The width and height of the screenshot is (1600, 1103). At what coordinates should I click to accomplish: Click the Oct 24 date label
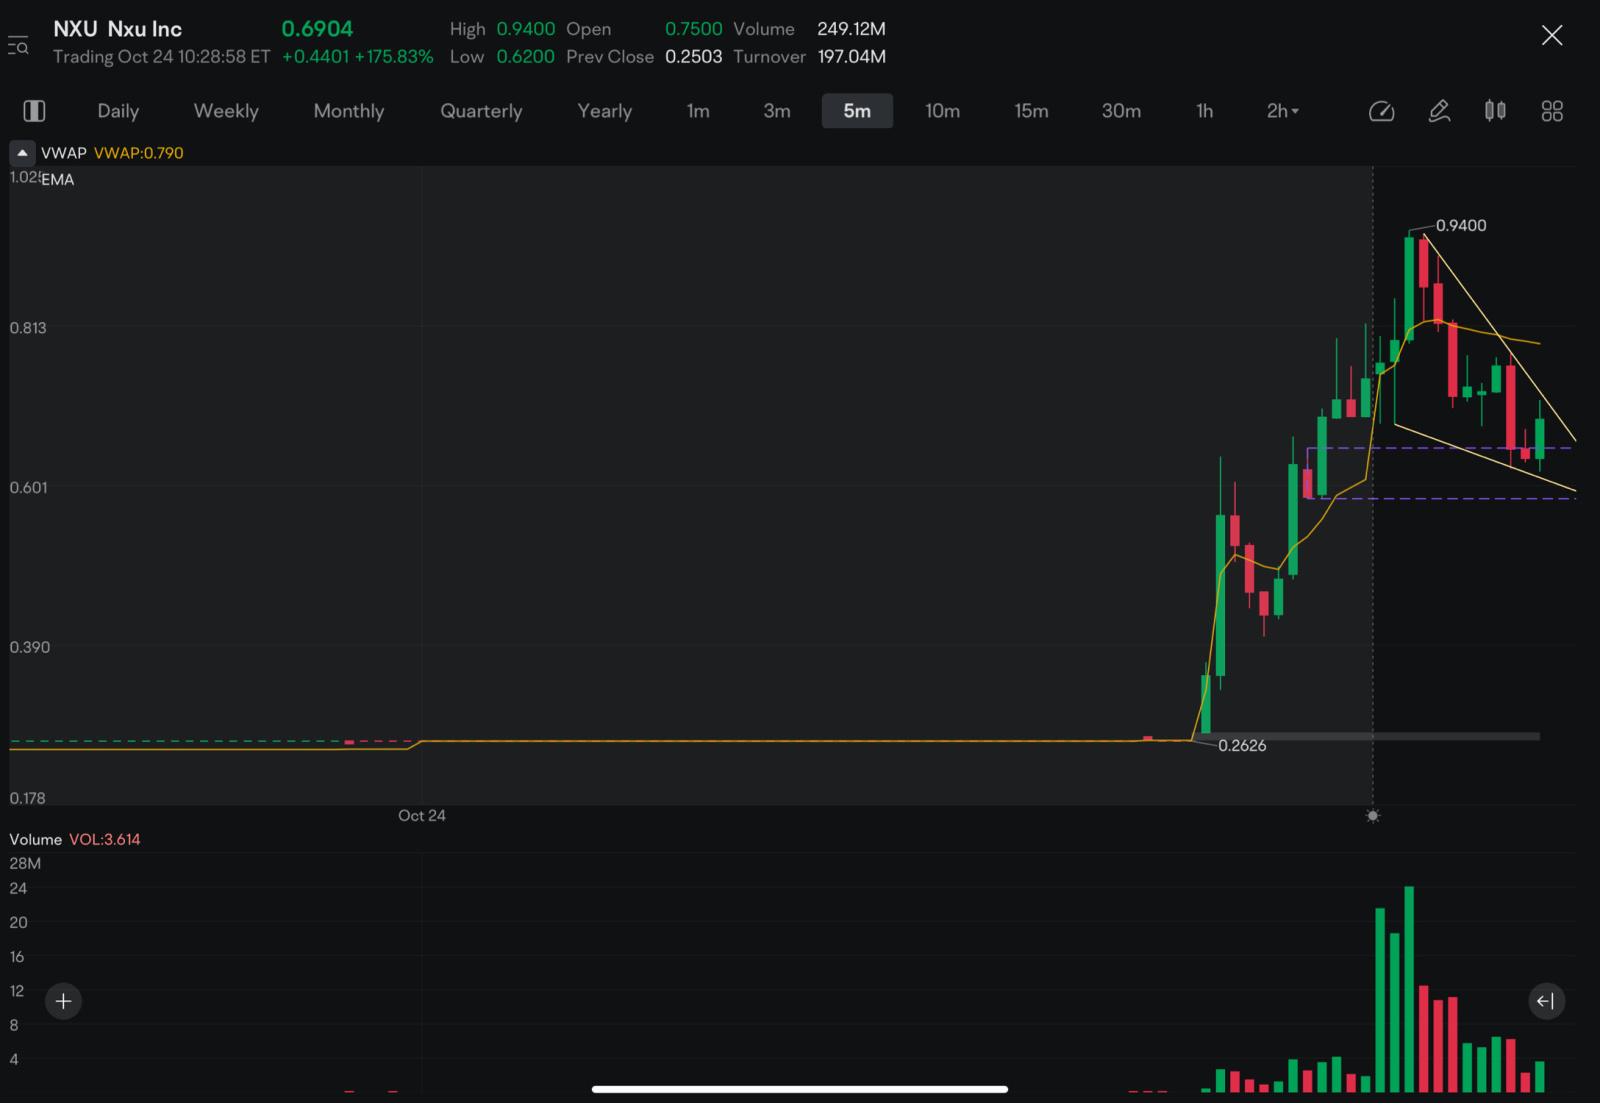[x=422, y=815]
